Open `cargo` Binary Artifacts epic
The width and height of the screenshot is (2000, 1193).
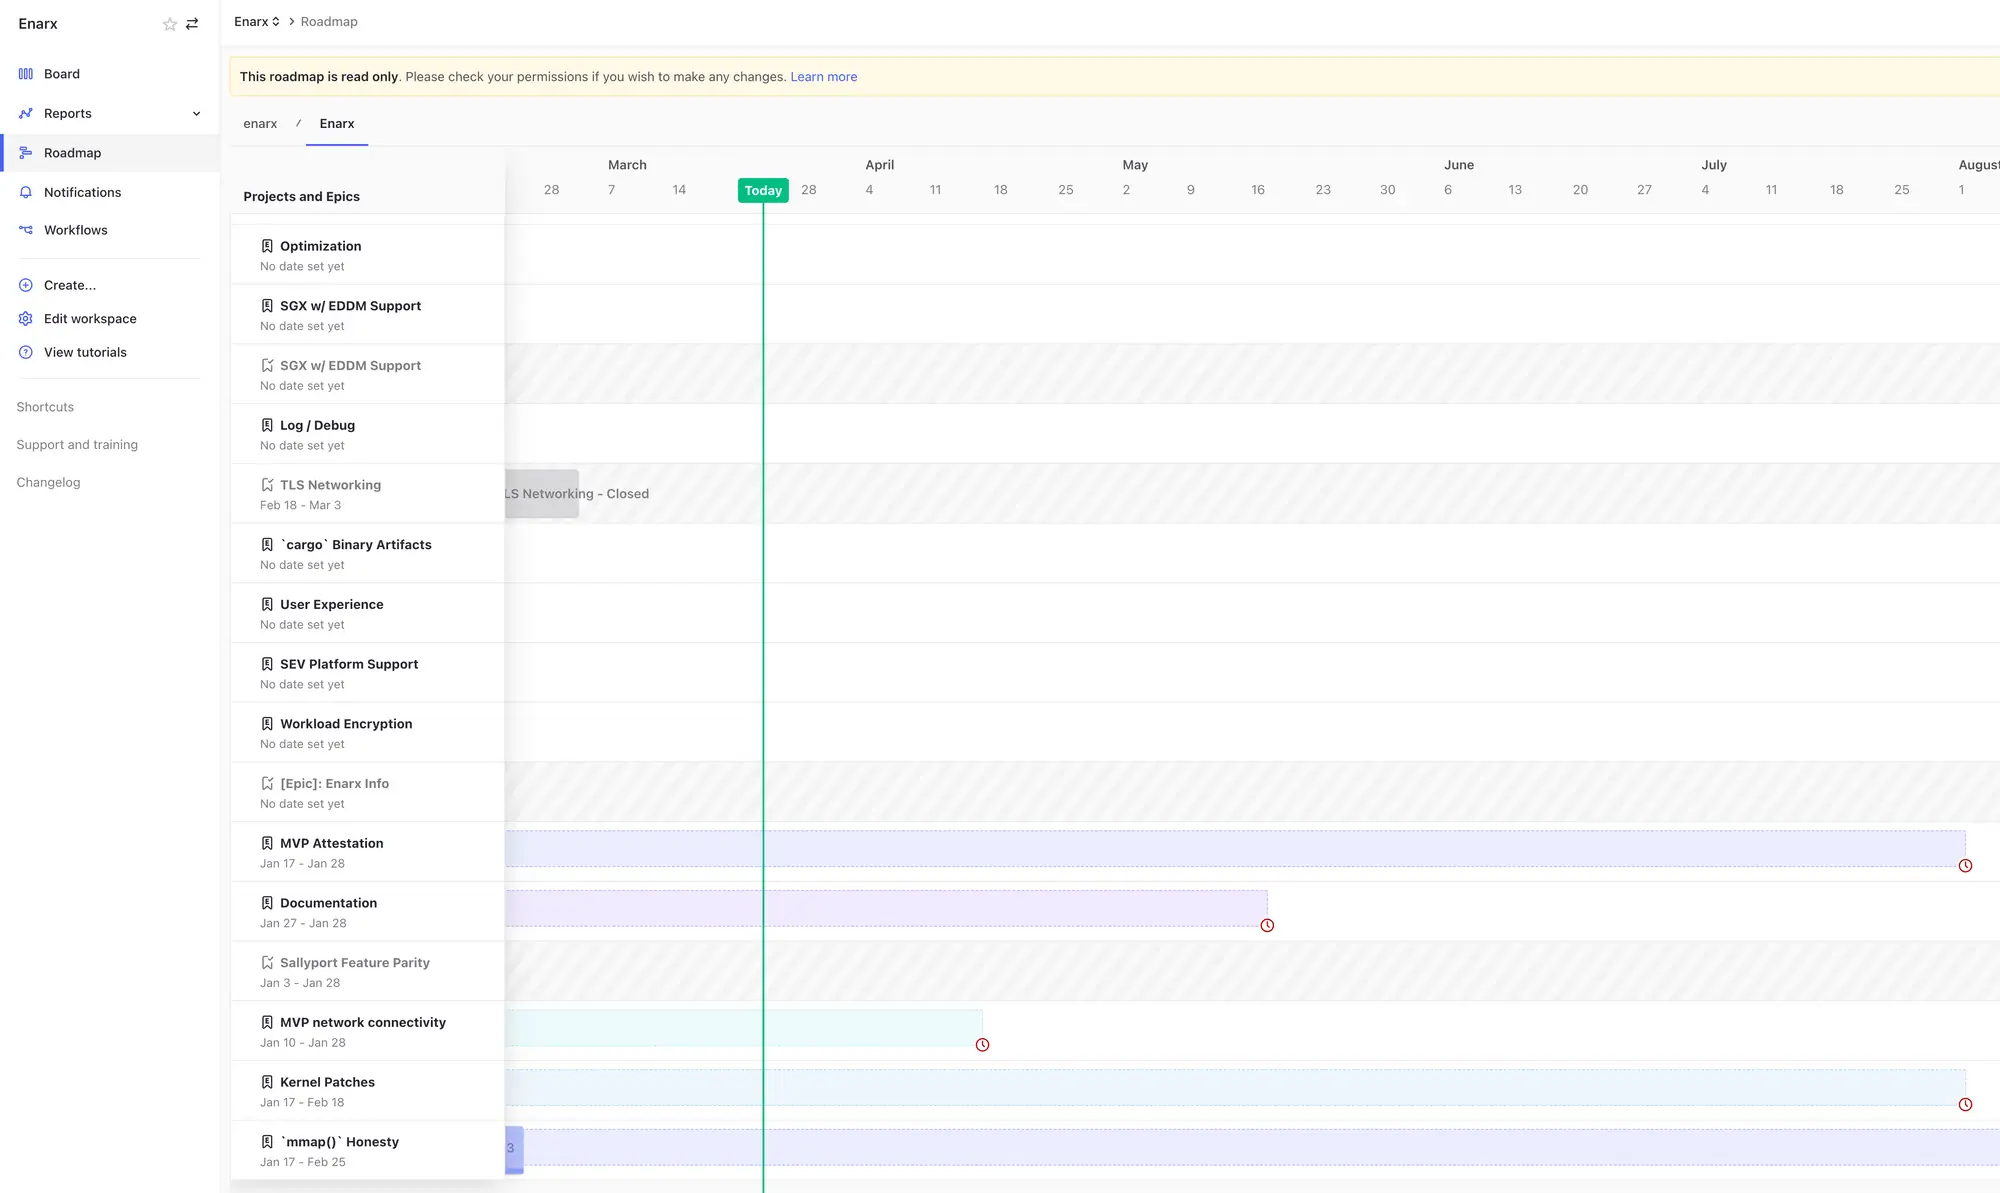pos(356,545)
